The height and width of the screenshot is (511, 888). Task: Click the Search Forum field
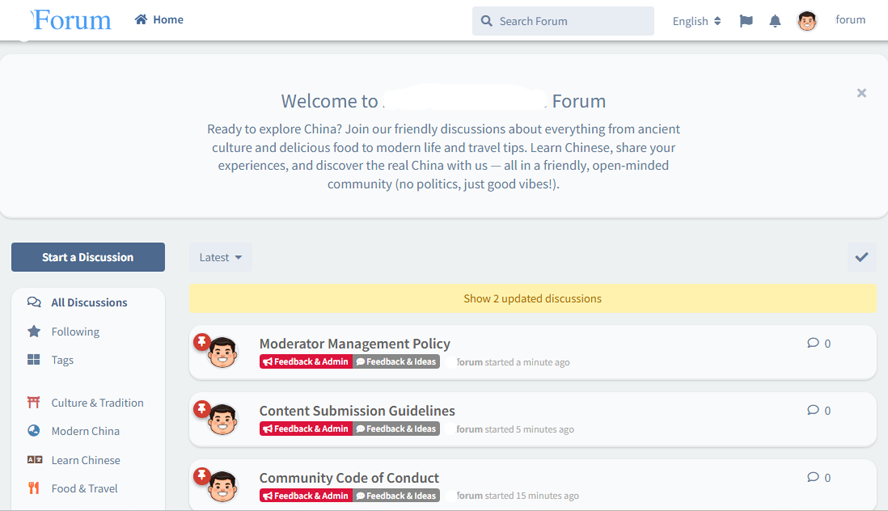point(563,21)
